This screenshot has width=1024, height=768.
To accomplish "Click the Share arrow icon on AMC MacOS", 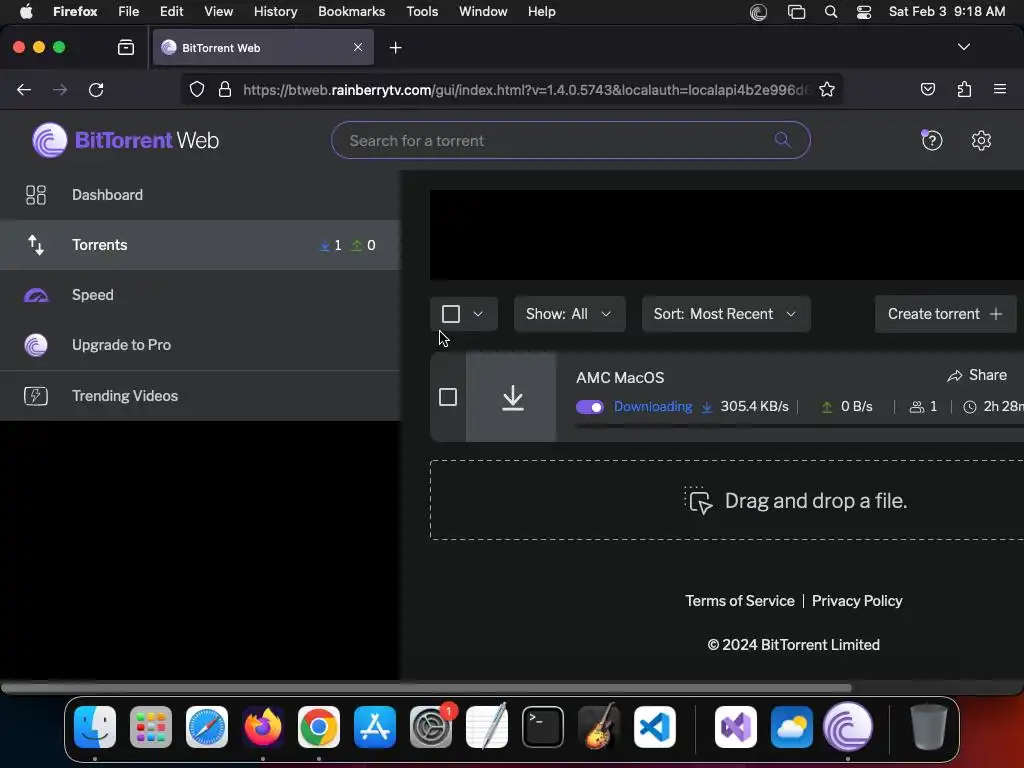I will (955, 376).
